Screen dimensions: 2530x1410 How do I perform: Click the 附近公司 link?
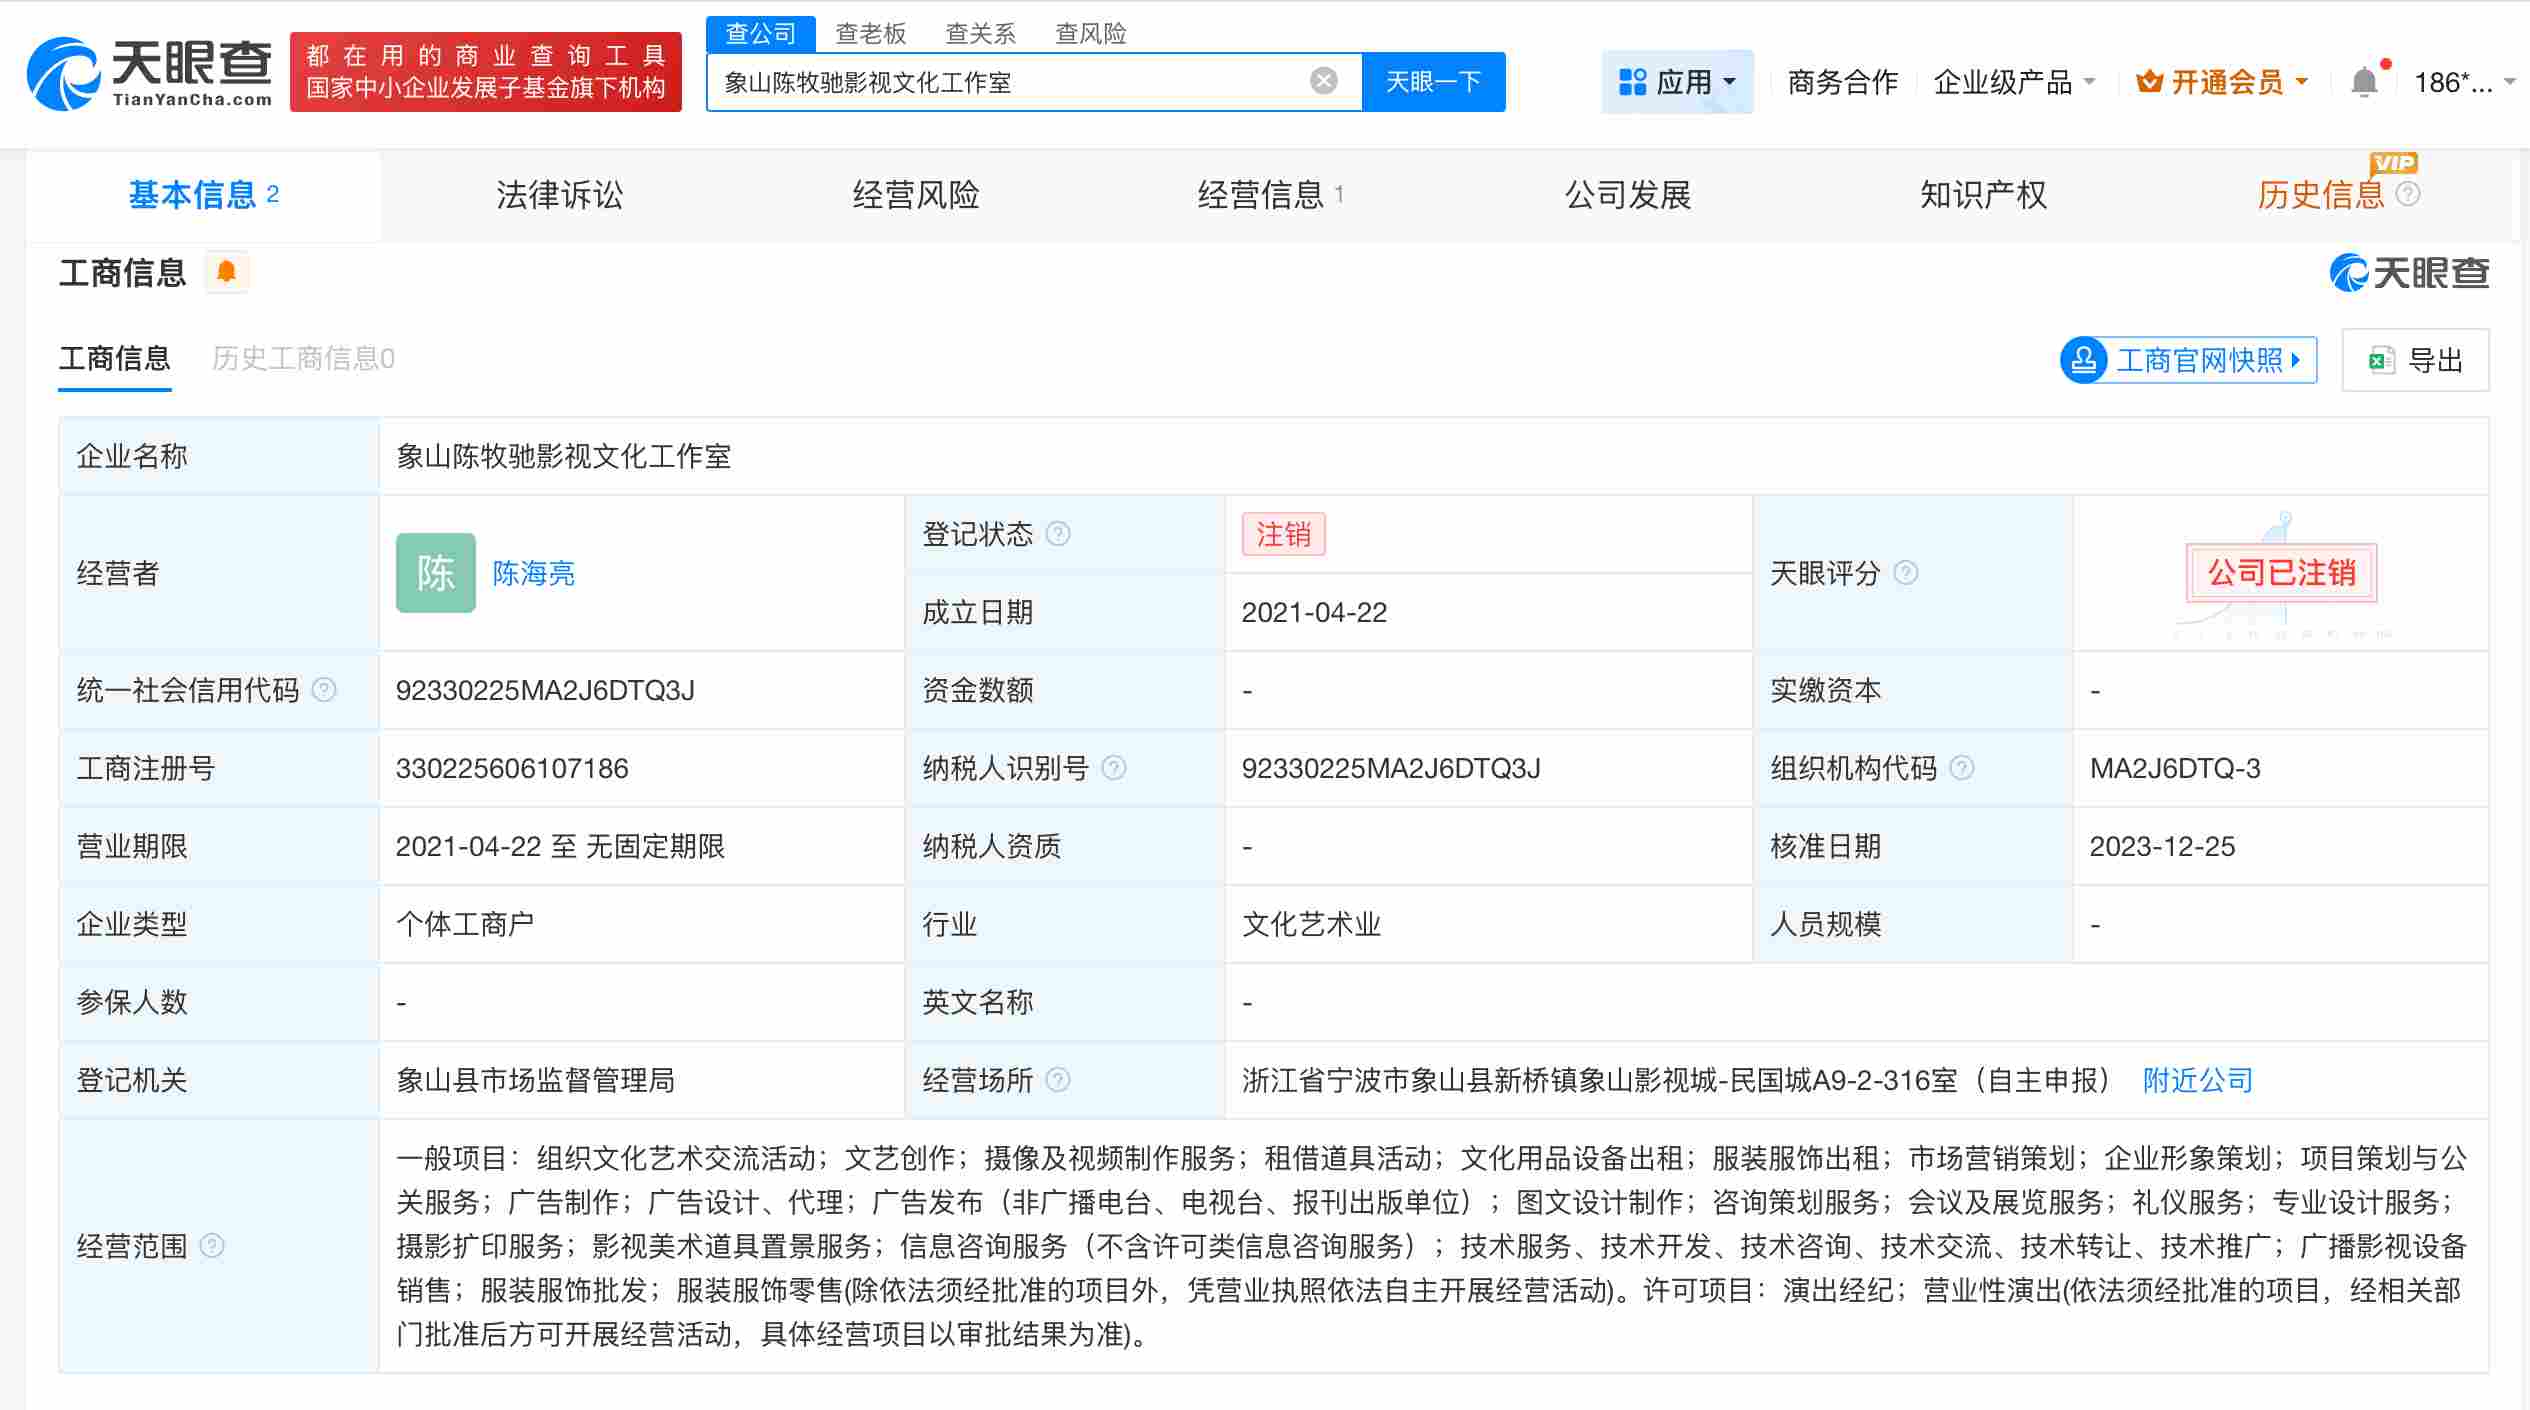(2196, 1080)
